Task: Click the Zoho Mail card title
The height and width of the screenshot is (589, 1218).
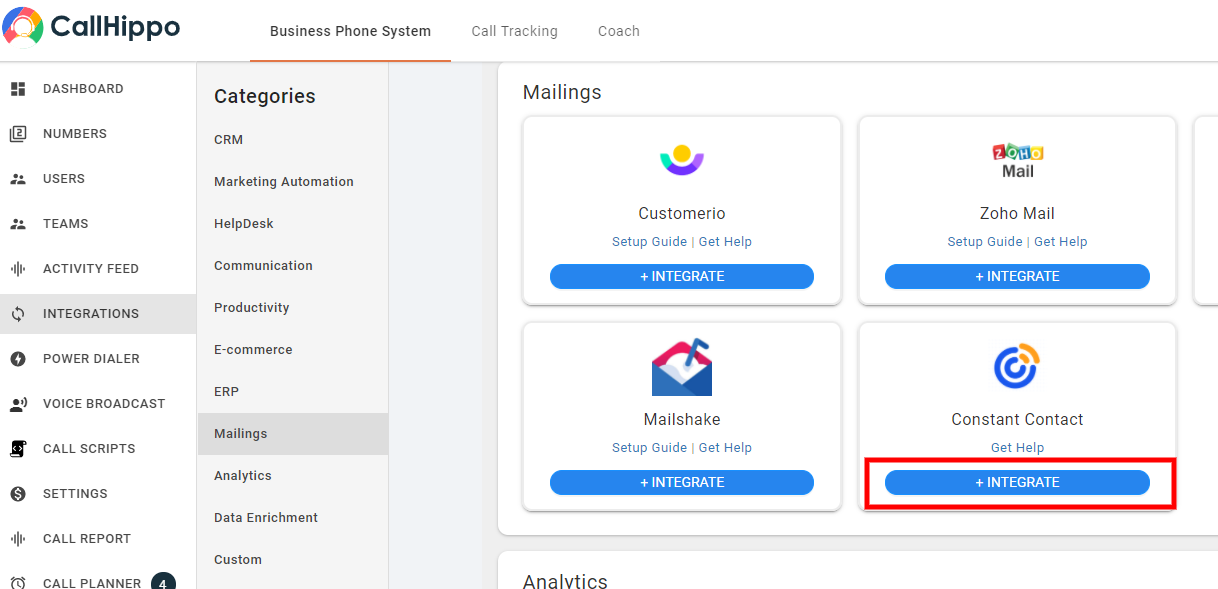Action: tap(1017, 213)
